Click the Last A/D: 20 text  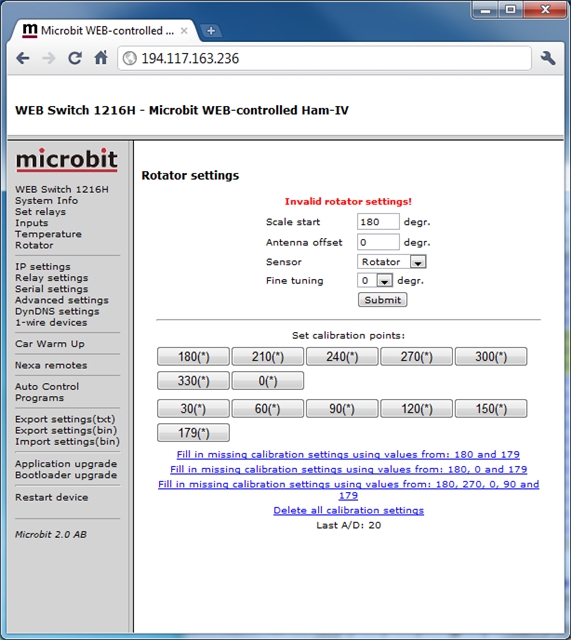click(x=349, y=525)
